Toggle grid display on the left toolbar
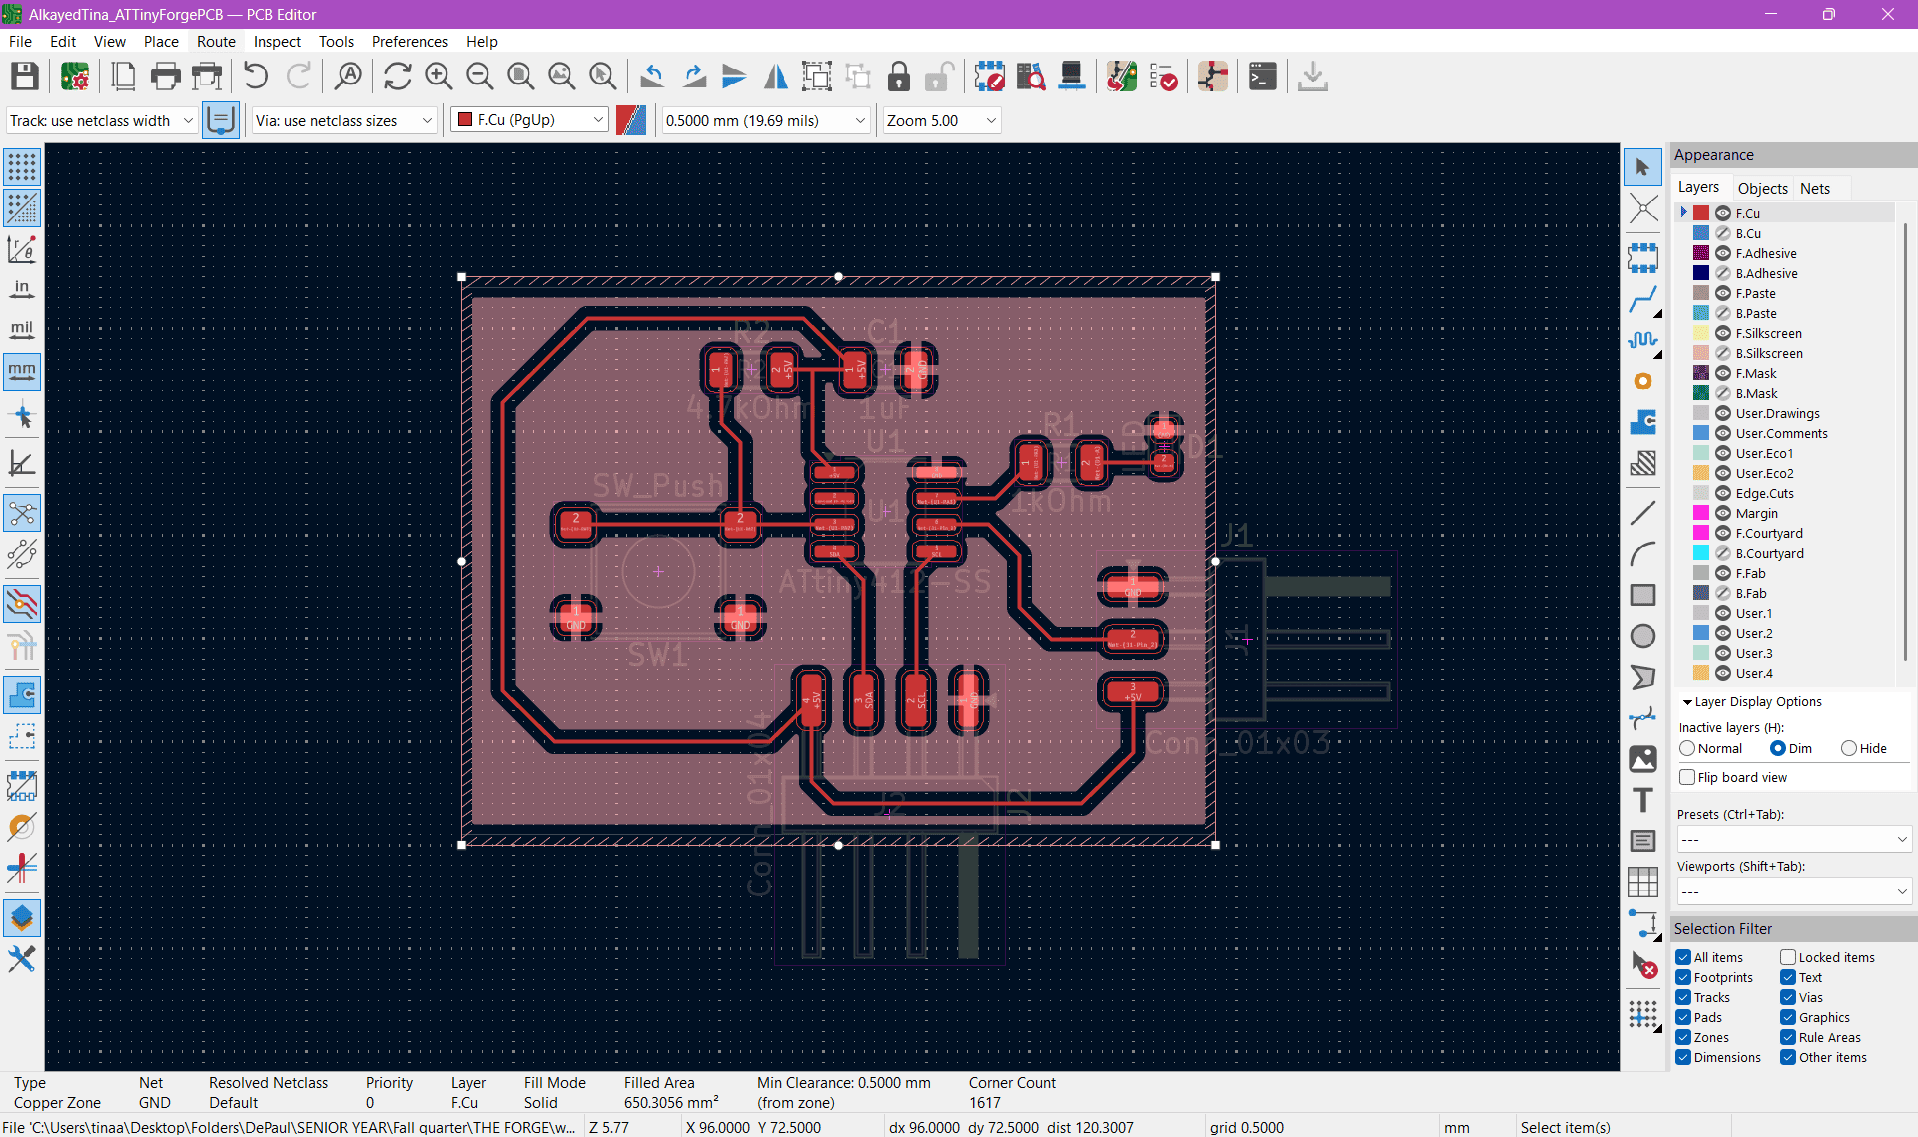 (x=22, y=167)
